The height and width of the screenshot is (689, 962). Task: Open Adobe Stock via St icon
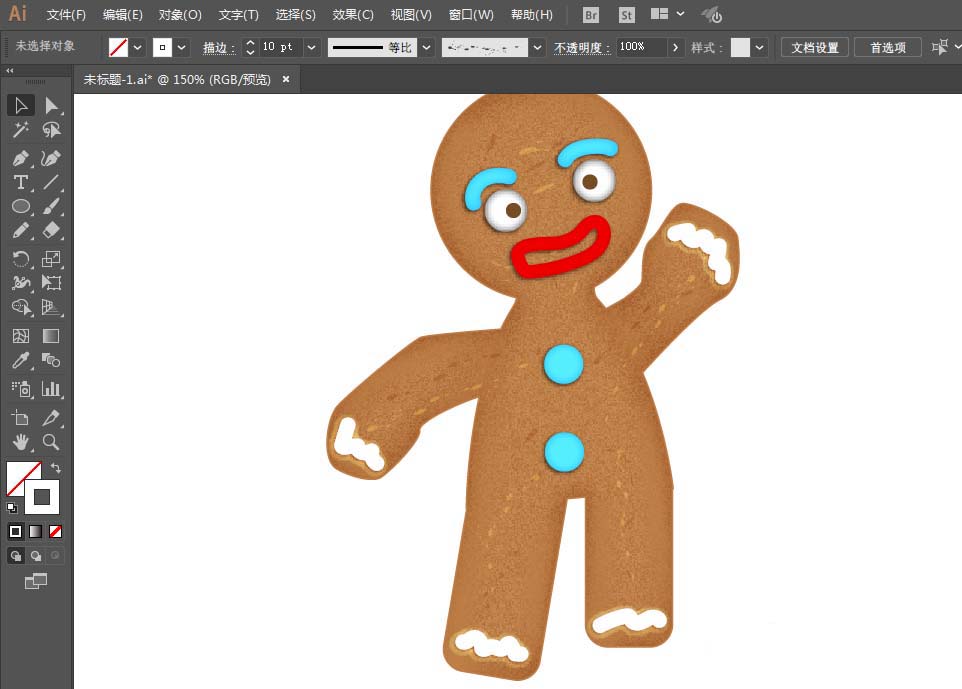(626, 15)
